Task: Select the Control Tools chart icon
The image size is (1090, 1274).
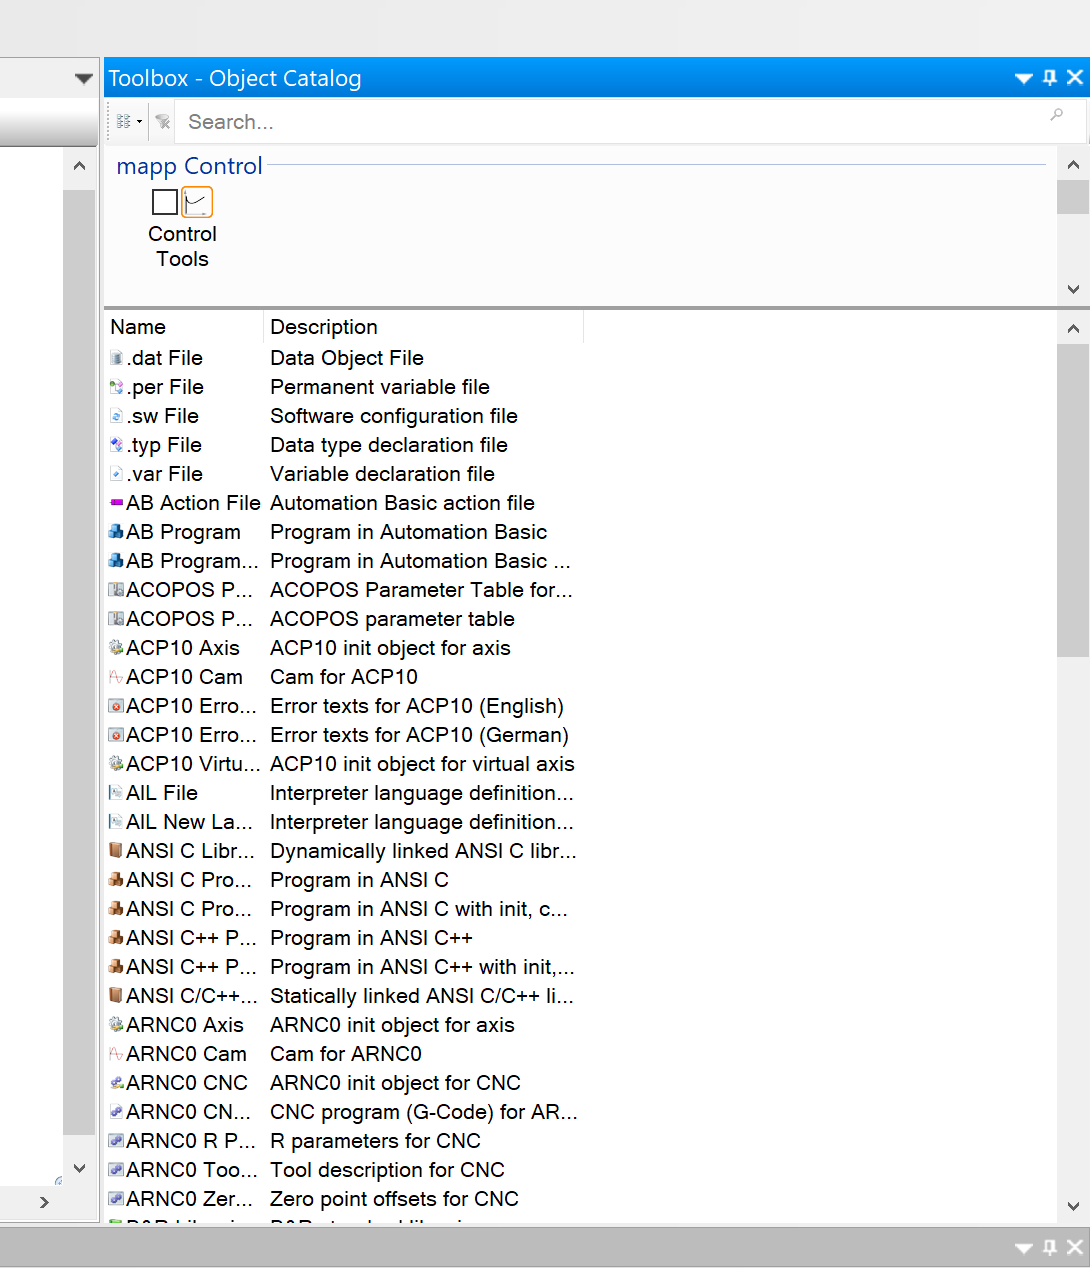Action: (x=197, y=202)
